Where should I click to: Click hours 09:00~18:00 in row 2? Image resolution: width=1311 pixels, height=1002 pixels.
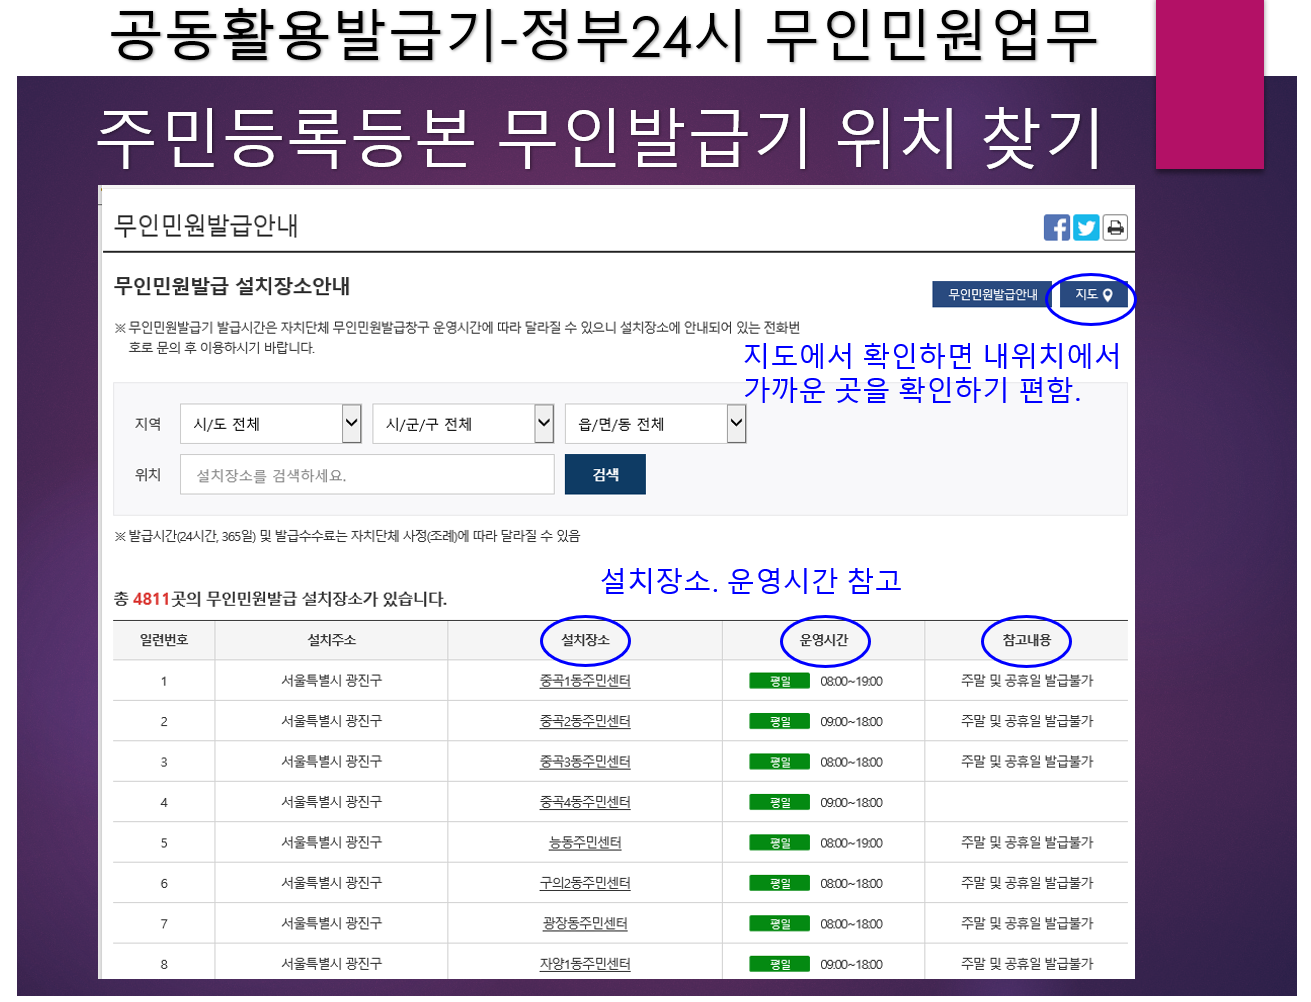click(851, 721)
